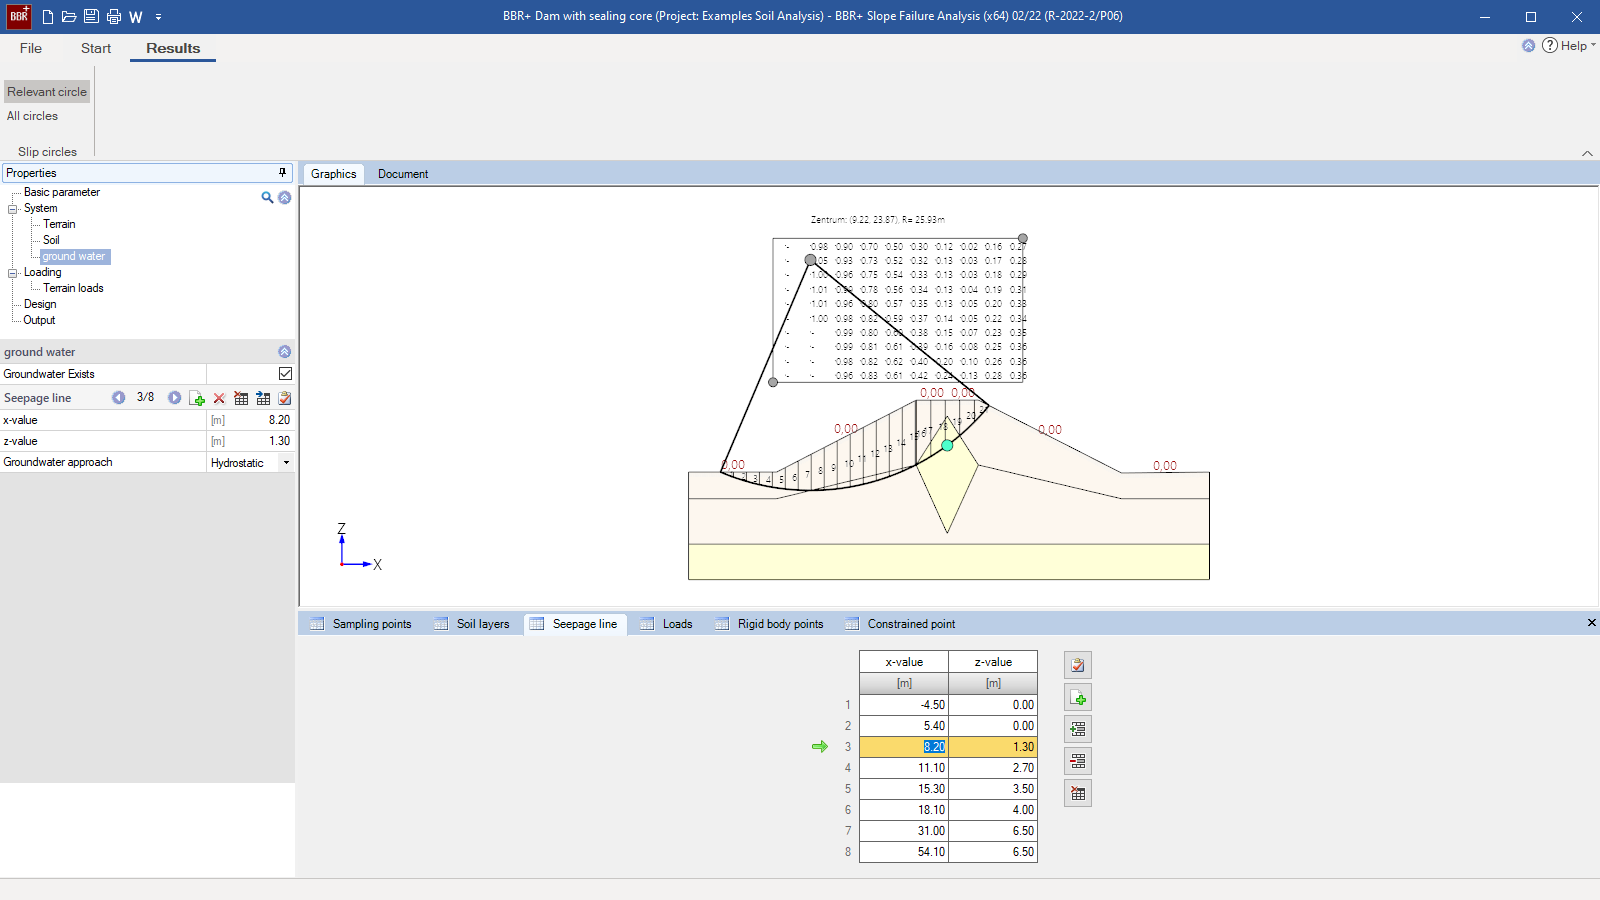Switch to the Start ribbon tab
The height and width of the screenshot is (900, 1600).
point(96,48)
